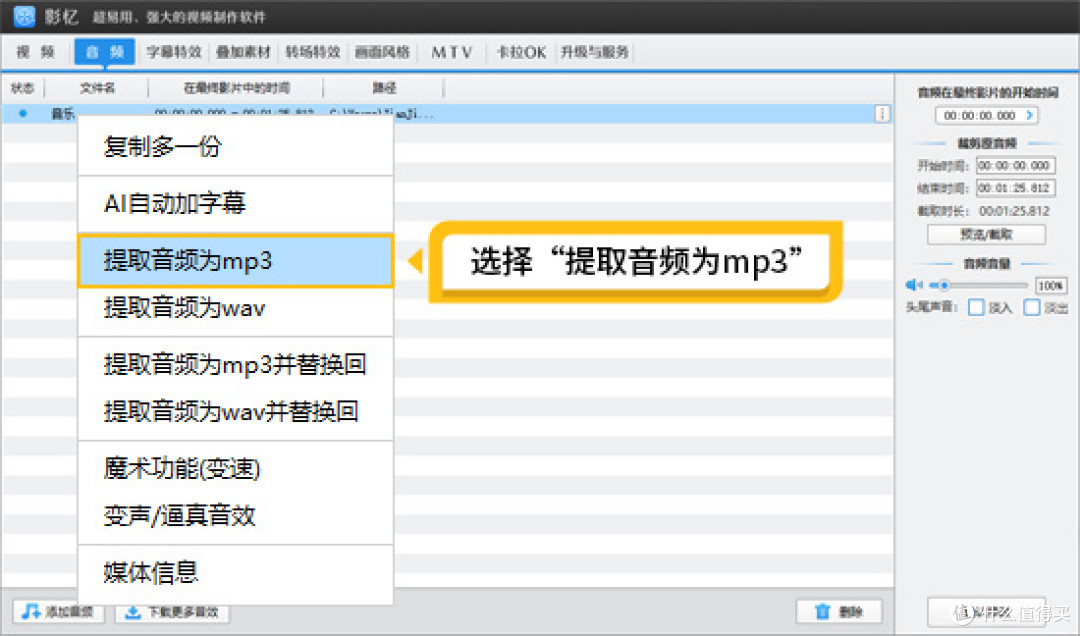Click the 影忆 app logo icon

pos(24,16)
